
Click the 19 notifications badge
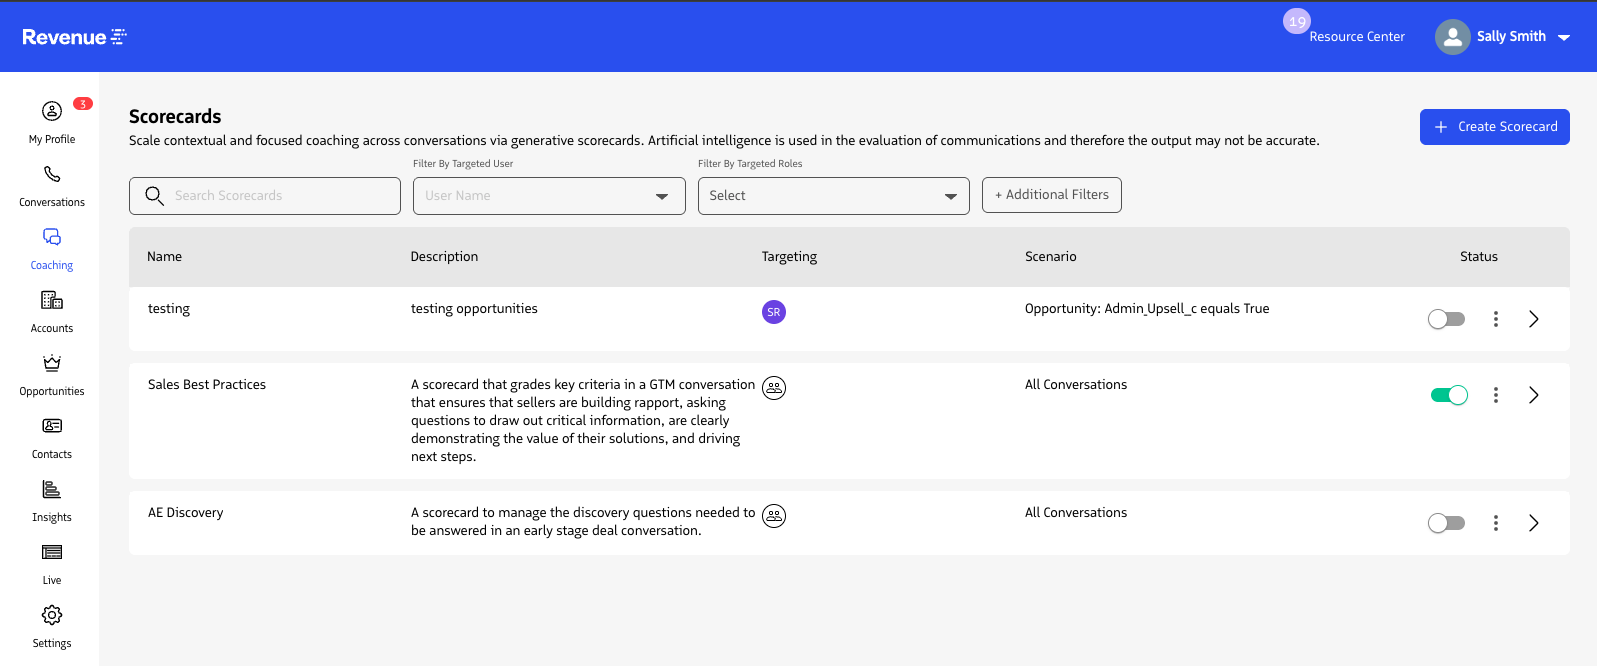click(x=1297, y=21)
